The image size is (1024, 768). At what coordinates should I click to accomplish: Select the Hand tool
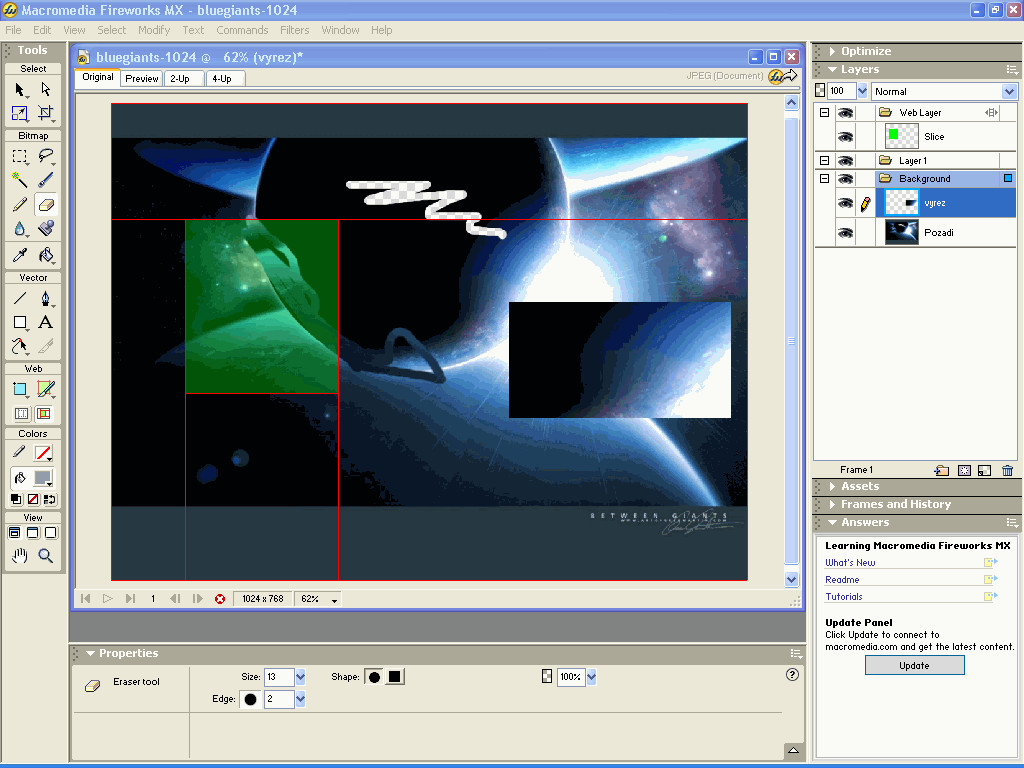point(20,556)
